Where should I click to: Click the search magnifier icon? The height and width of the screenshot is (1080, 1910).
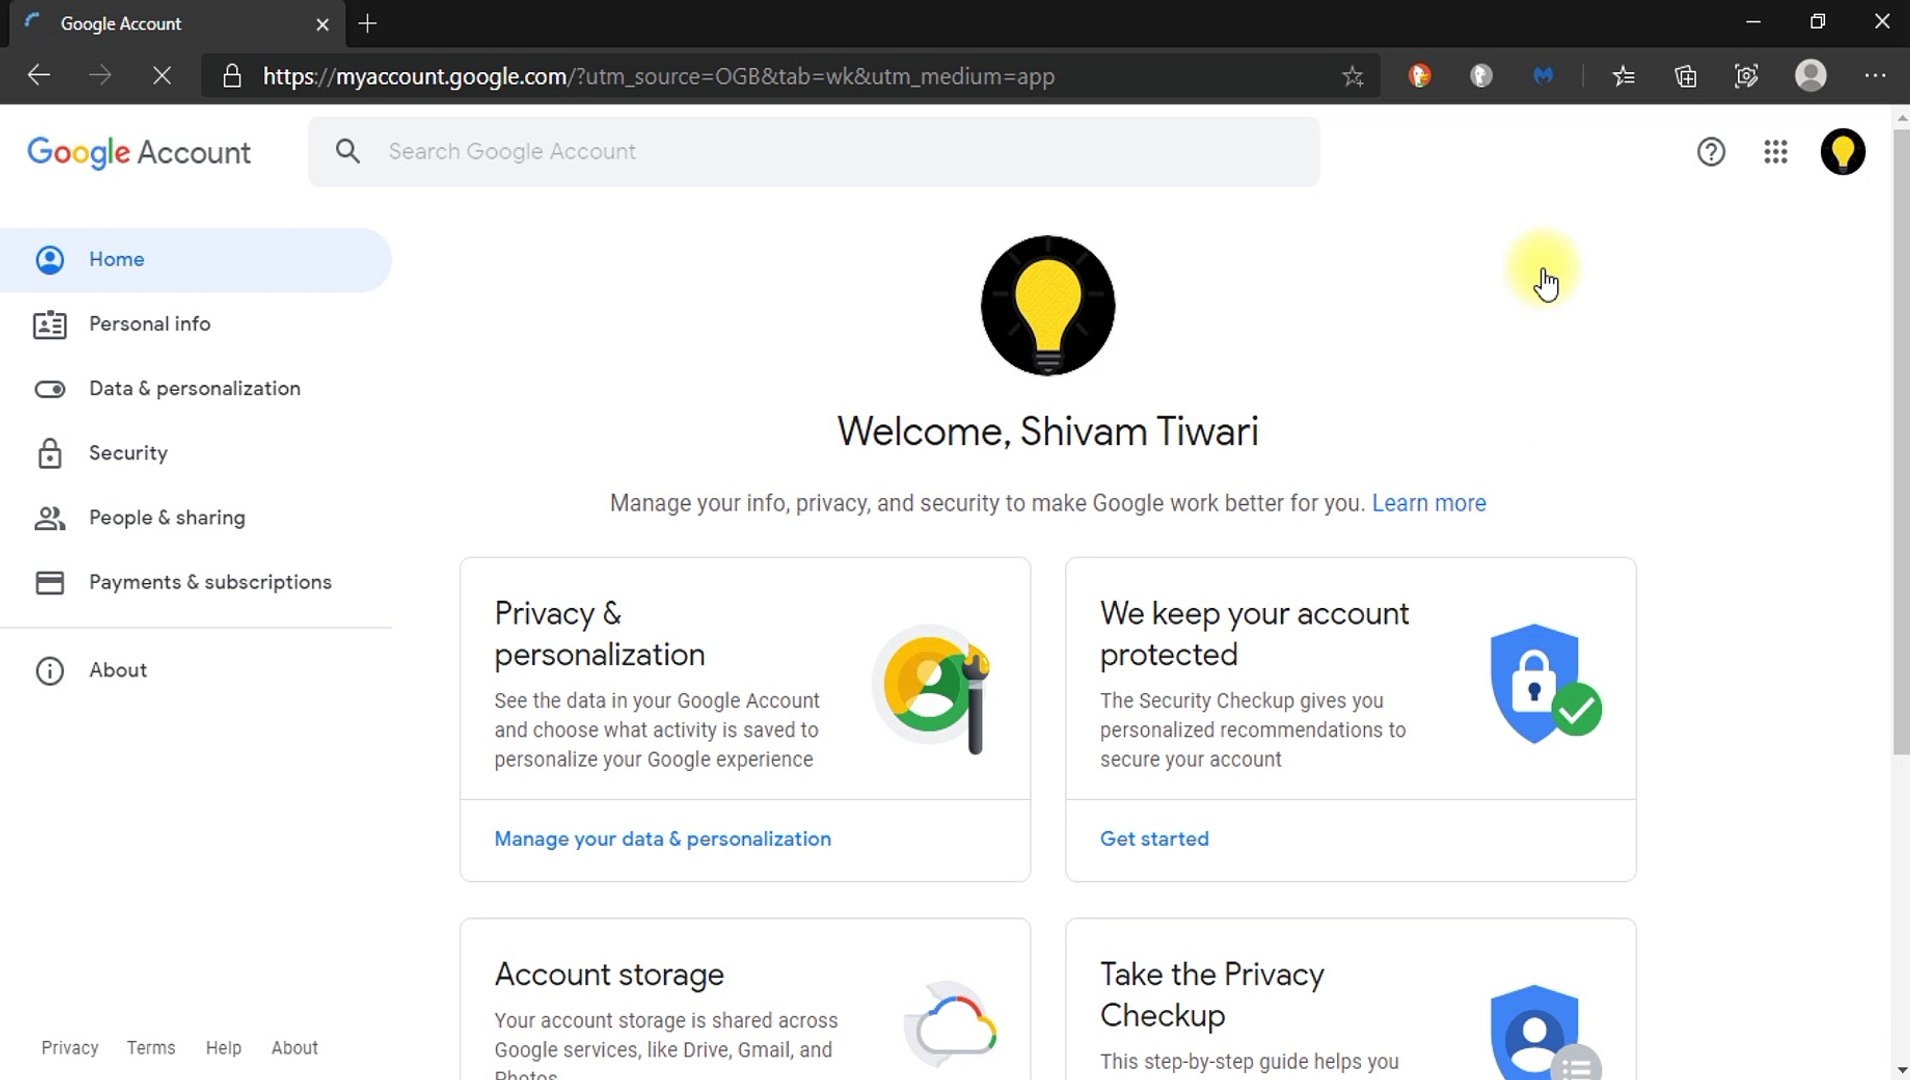(347, 151)
